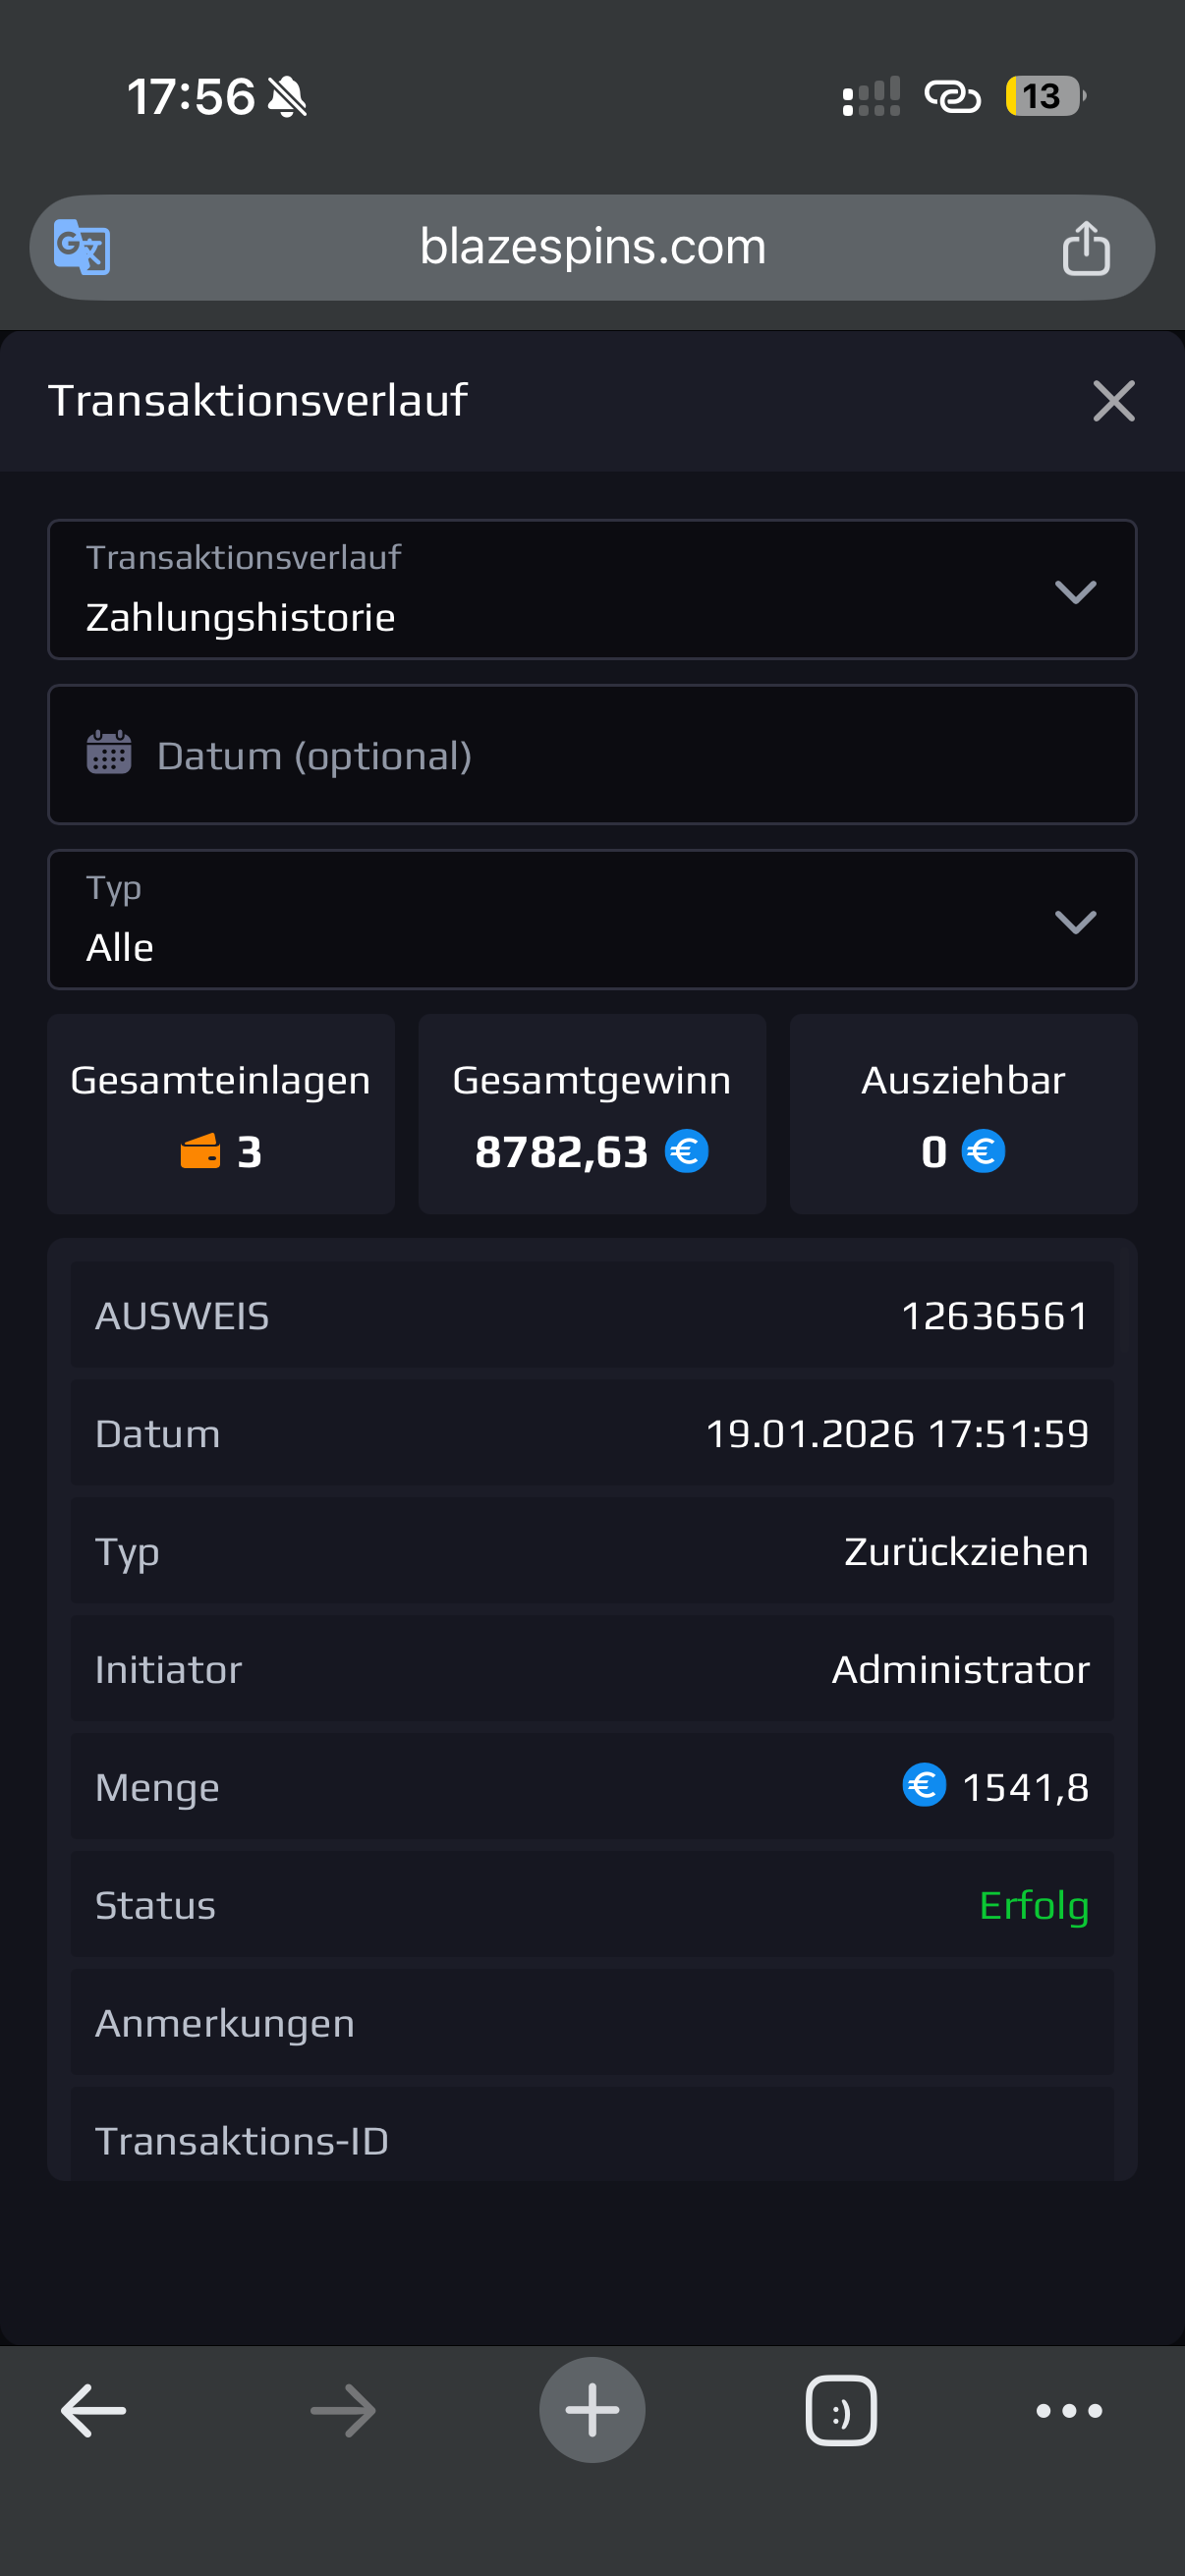Select the Gesamteinlagen summary card

221,1114
